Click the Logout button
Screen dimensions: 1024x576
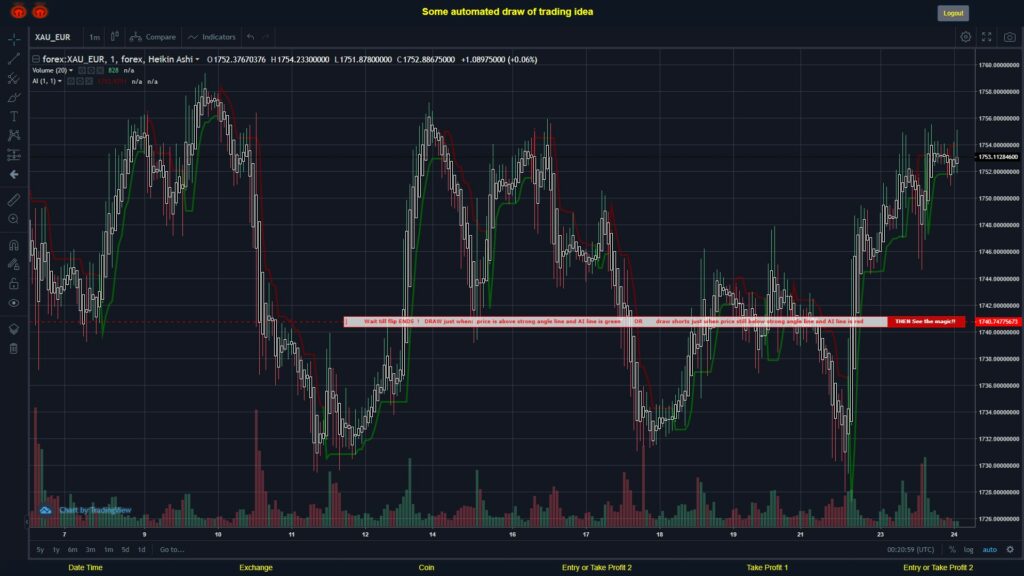click(x=953, y=13)
